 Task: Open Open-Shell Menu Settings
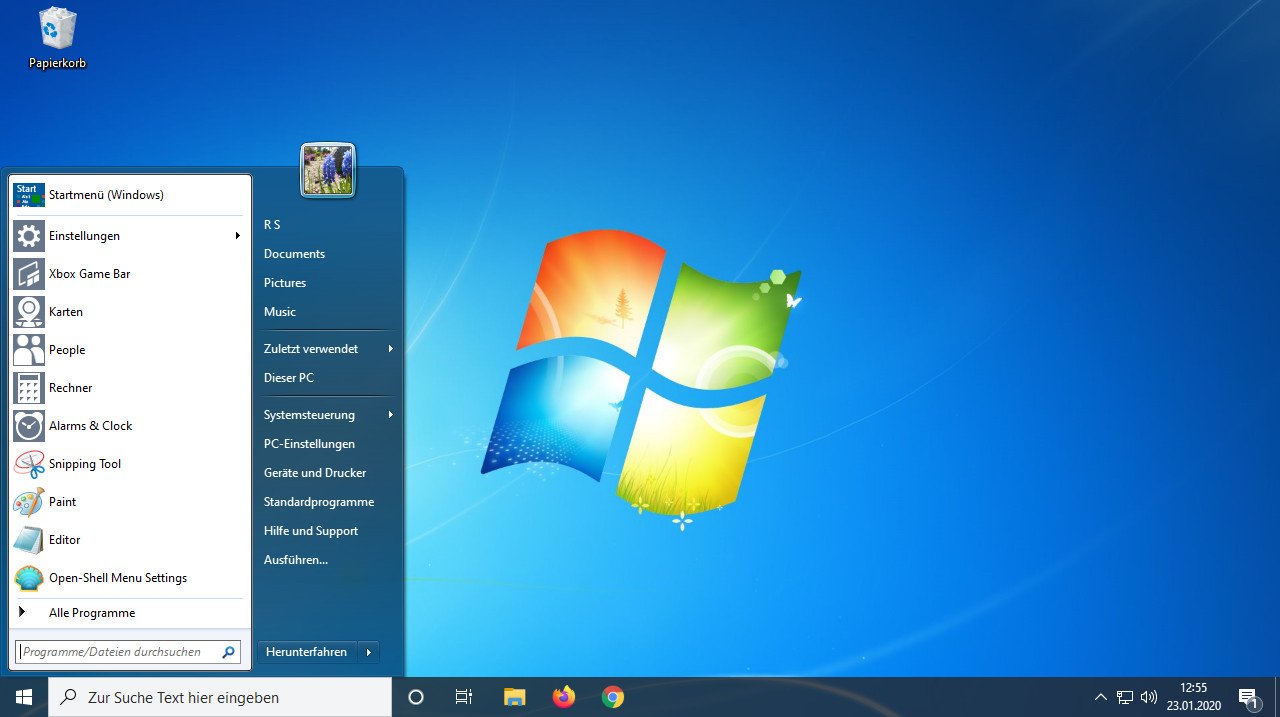coord(116,577)
